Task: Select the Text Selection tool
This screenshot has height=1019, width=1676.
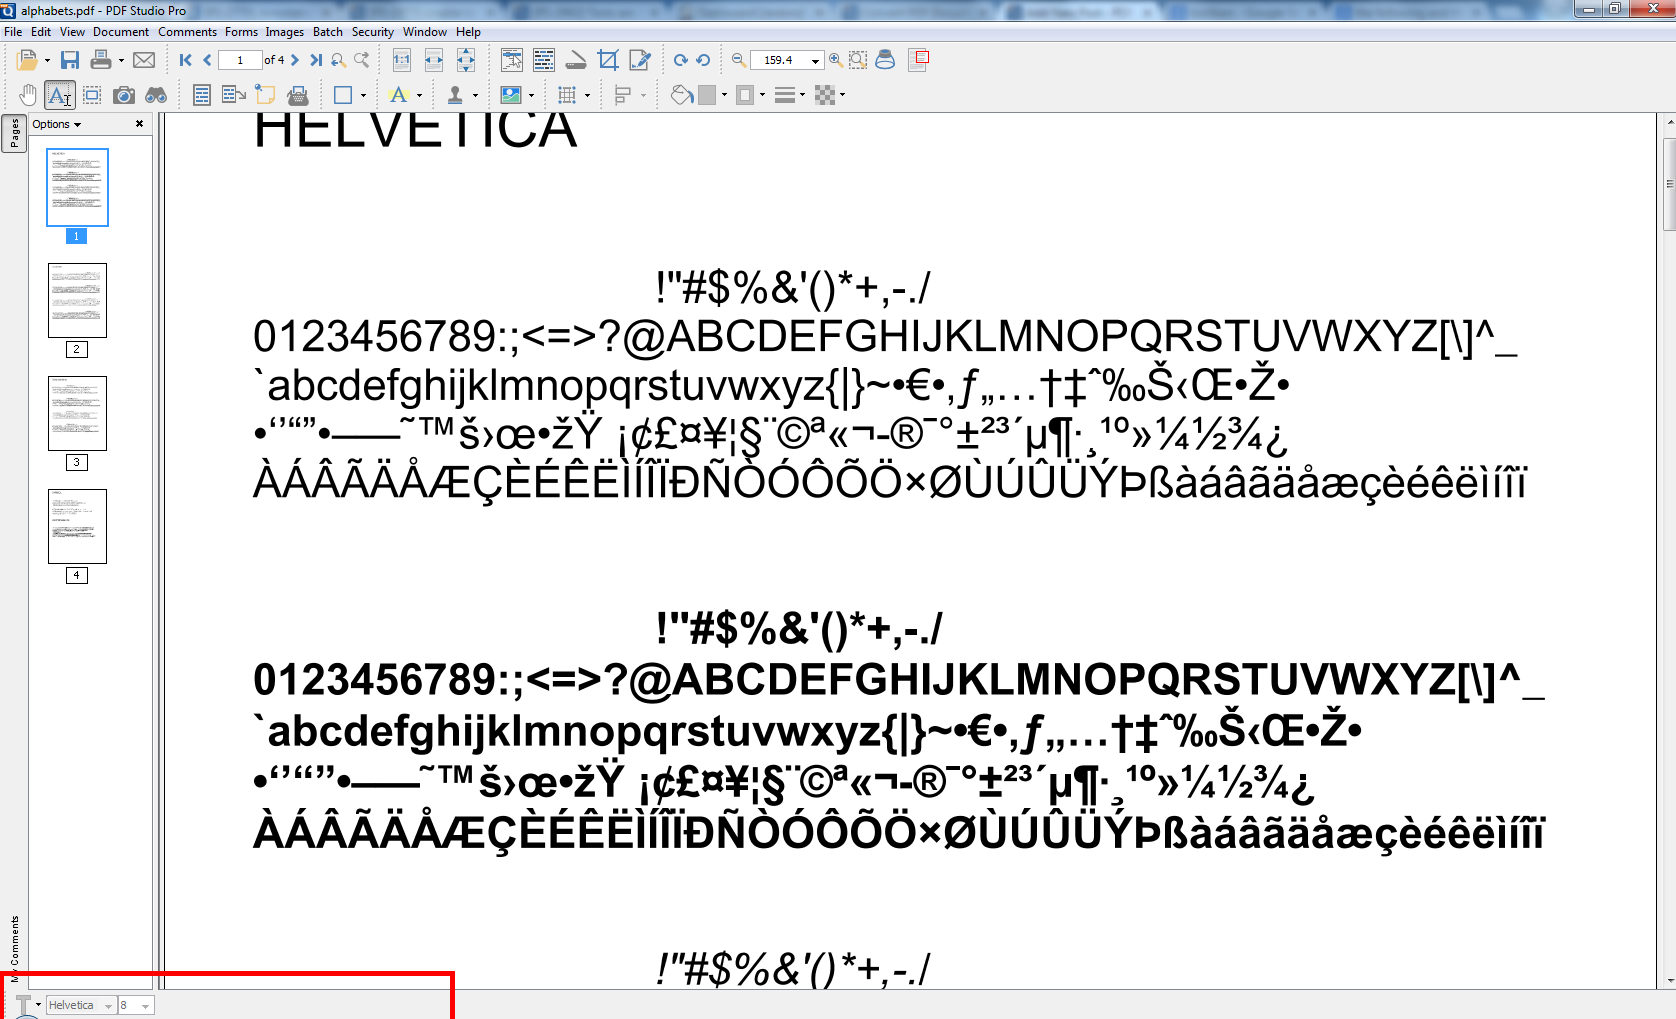Action: point(60,95)
